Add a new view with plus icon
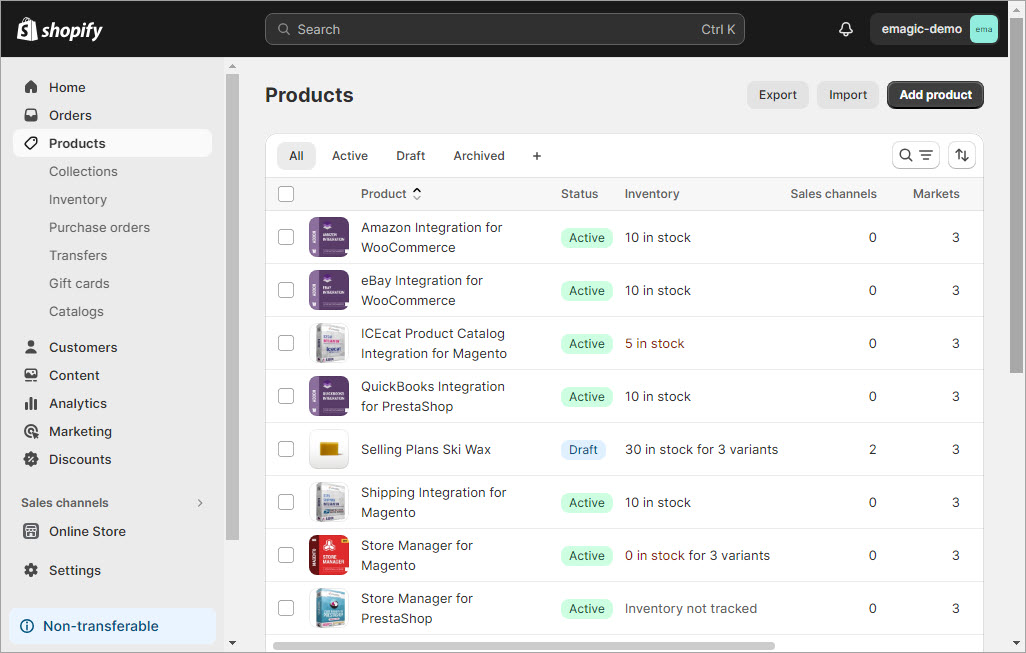This screenshot has width=1026, height=653. coord(537,156)
